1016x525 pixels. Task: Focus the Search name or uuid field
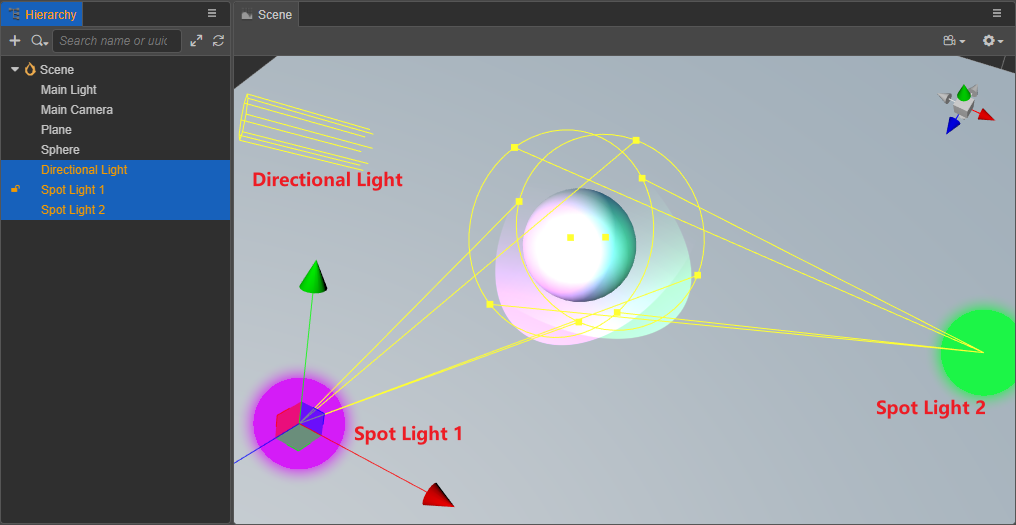pos(117,41)
